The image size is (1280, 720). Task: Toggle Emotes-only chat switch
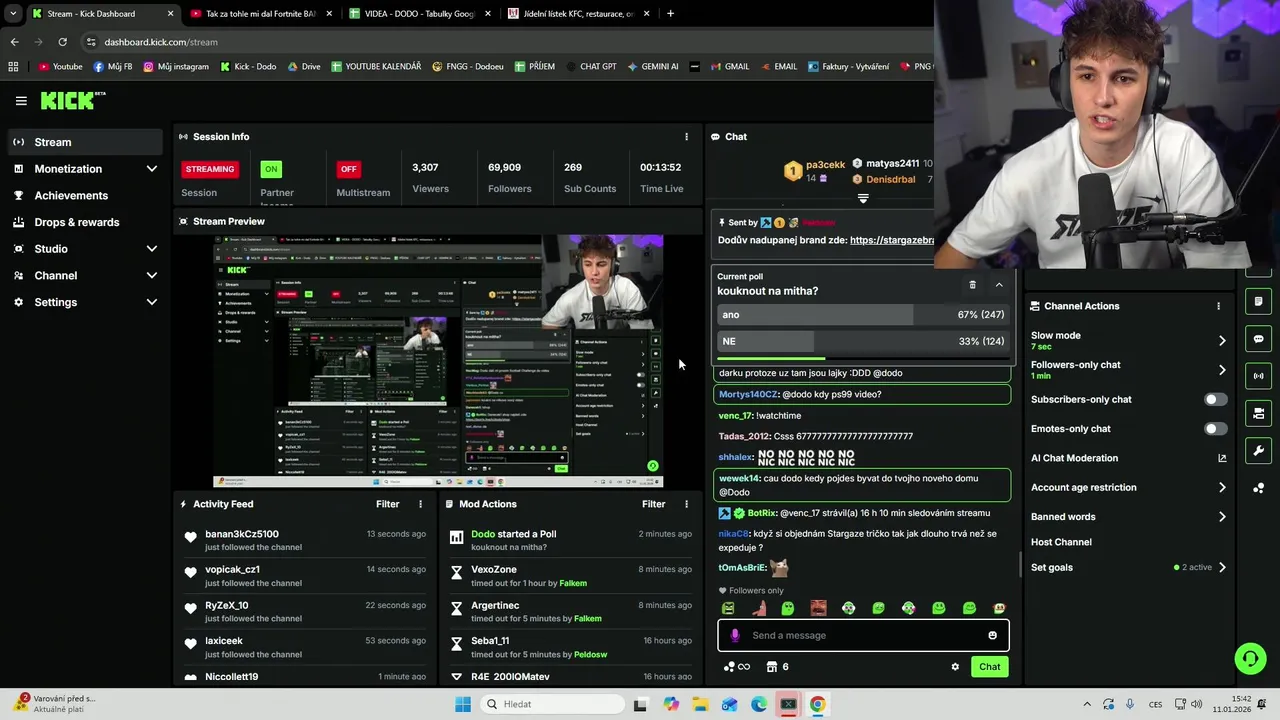click(1215, 429)
